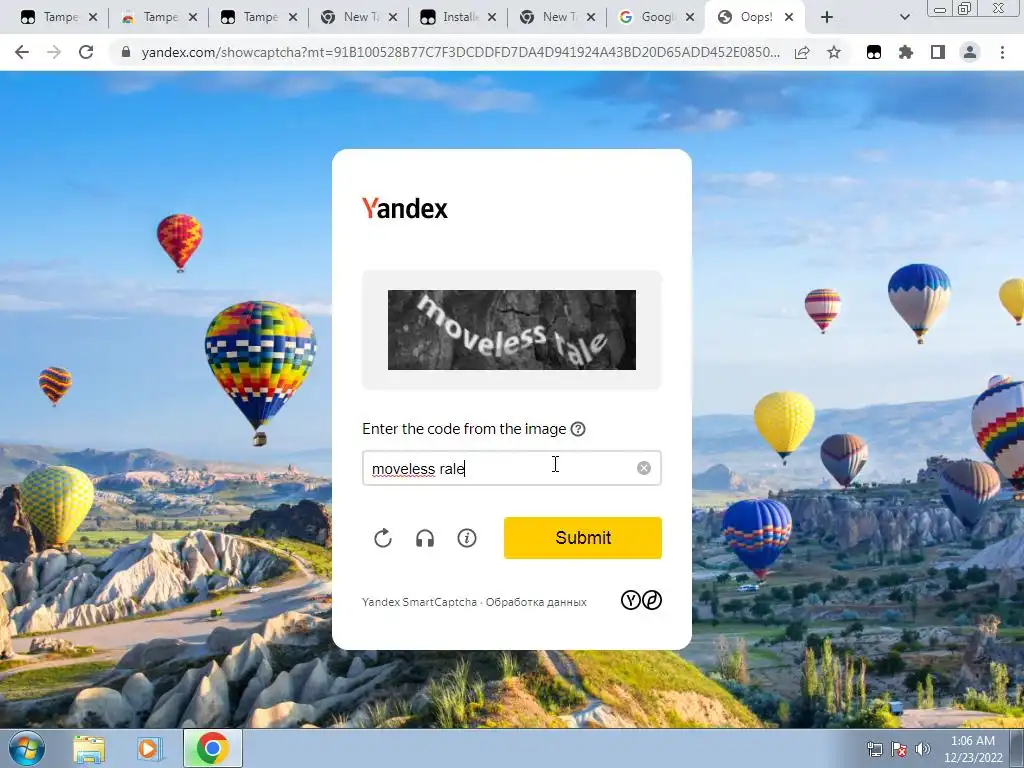Screen dimensions: 1024x768
Task: Expand the tab search dropdown
Action: 904,18
